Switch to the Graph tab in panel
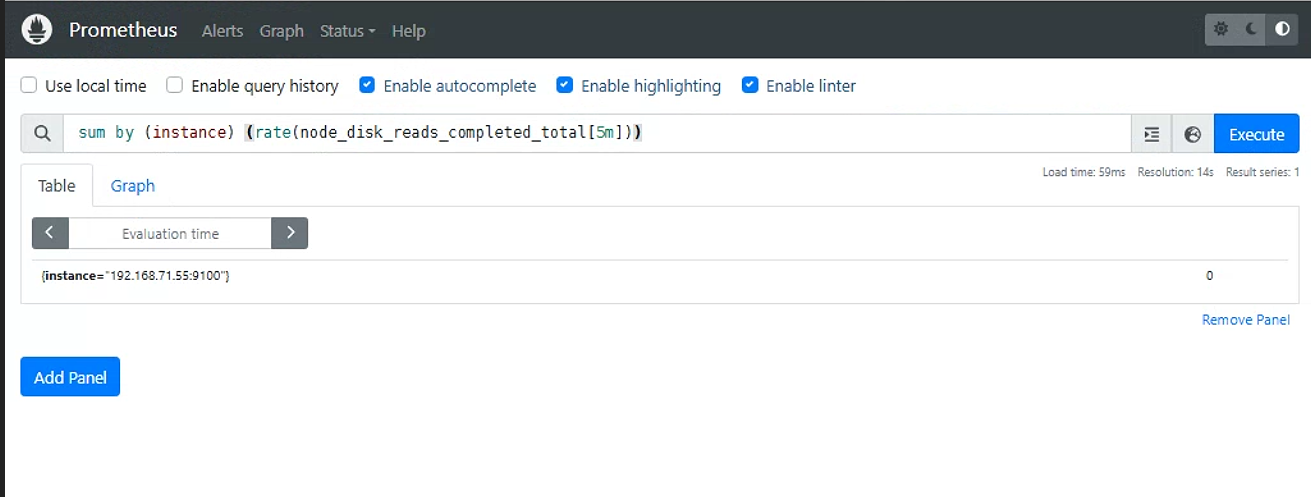This screenshot has height=497, width=1311. click(133, 186)
